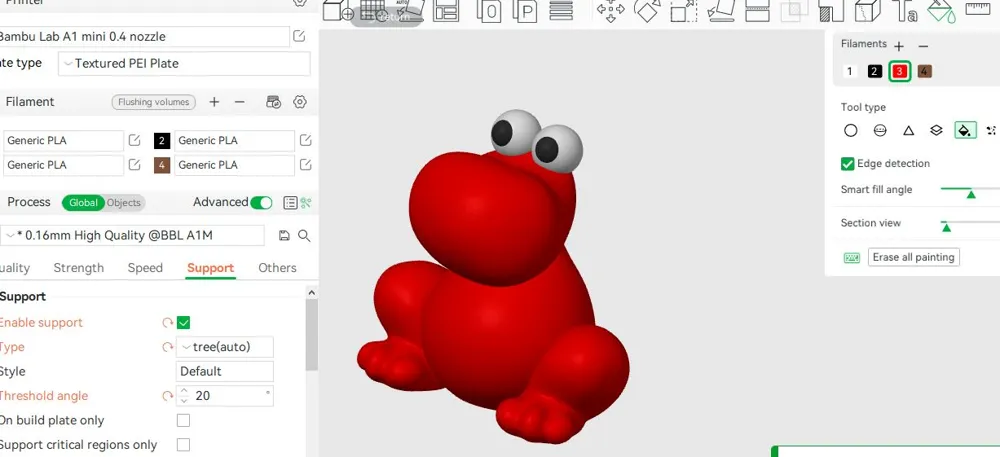Image resolution: width=1000 pixels, height=457 pixels.
Task: Click the Split to parts icon
Action: click(x=525, y=11)
